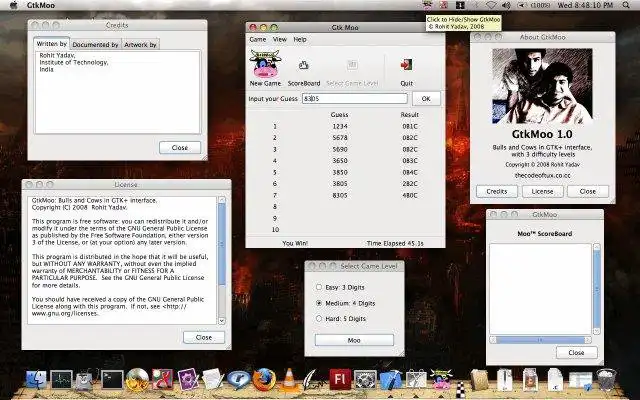Viewport: 640px width, 400px height.
Task: Open the Trash in the Dock
Action: click(x=606, y=380)
